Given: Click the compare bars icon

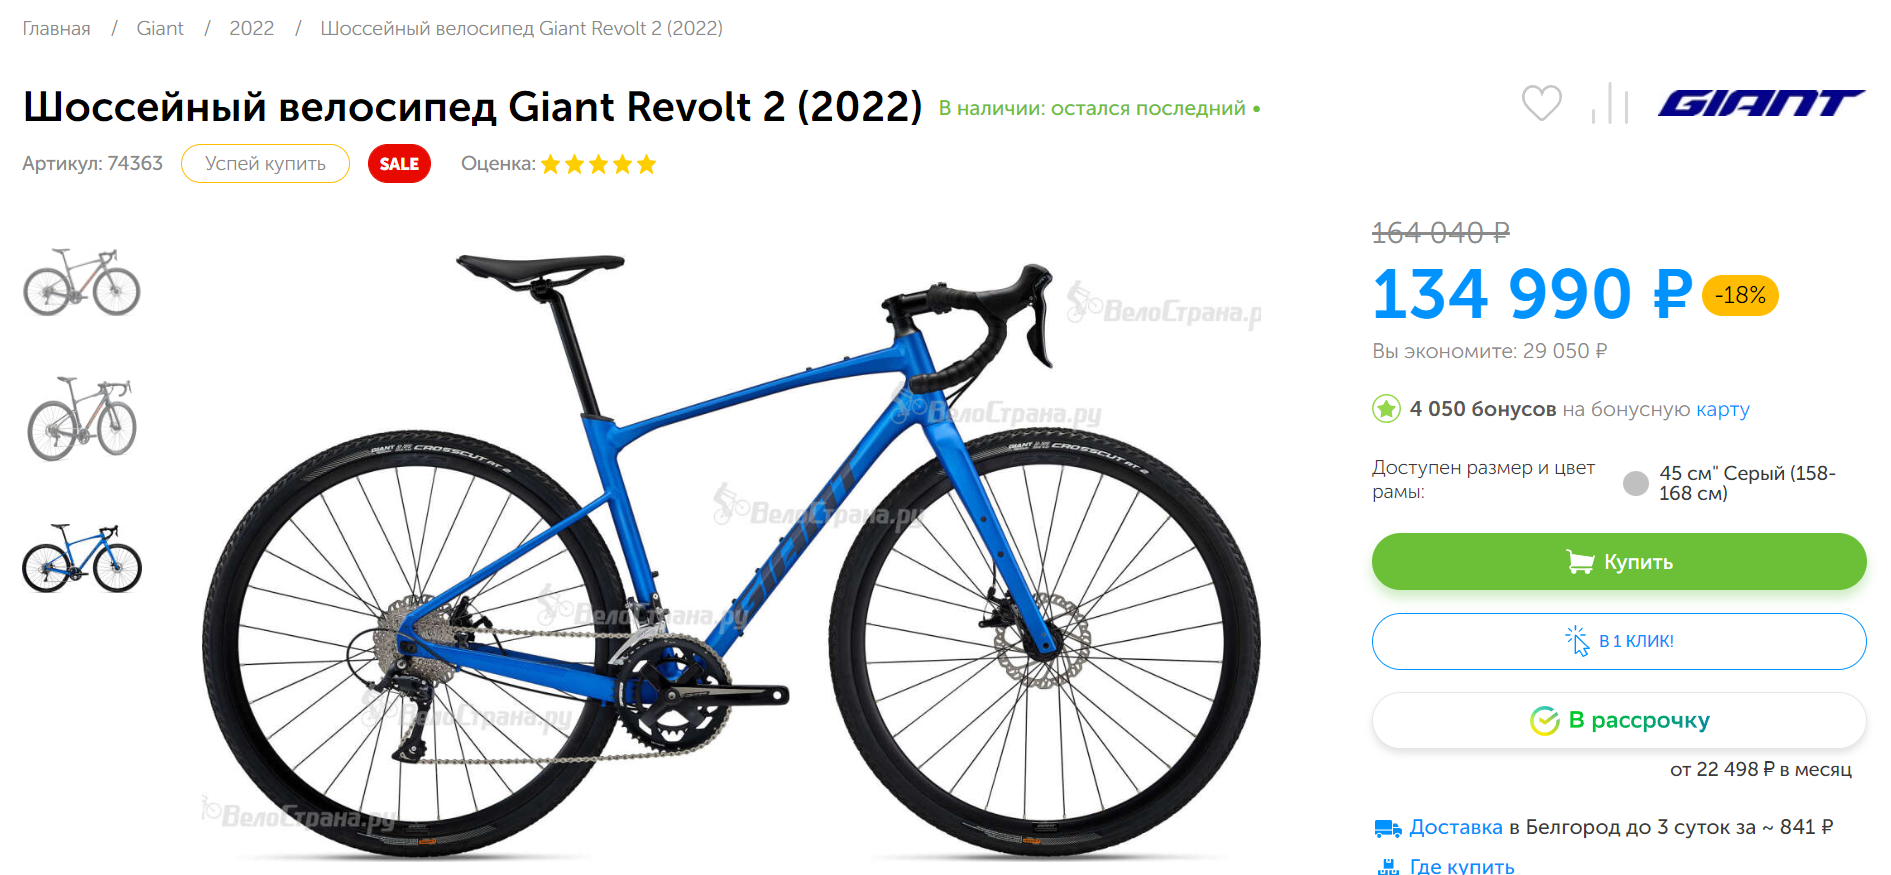Looking at the screenshot, I should coord(1610,103).
